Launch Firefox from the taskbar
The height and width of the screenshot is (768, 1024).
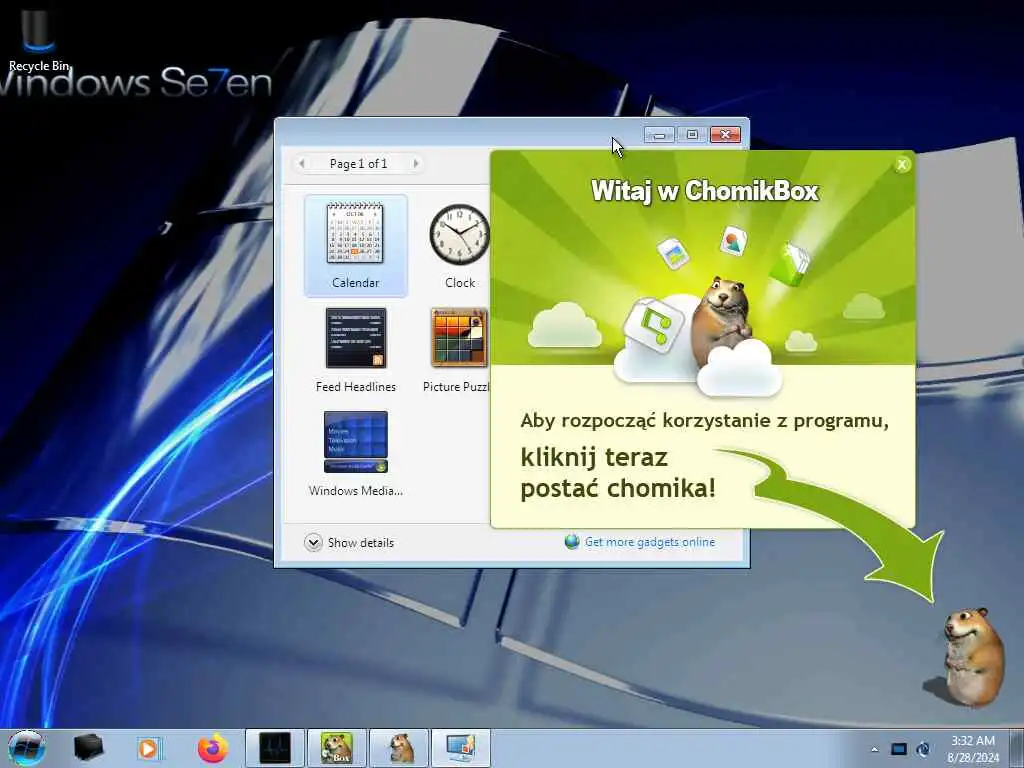(x=212, y=748)
